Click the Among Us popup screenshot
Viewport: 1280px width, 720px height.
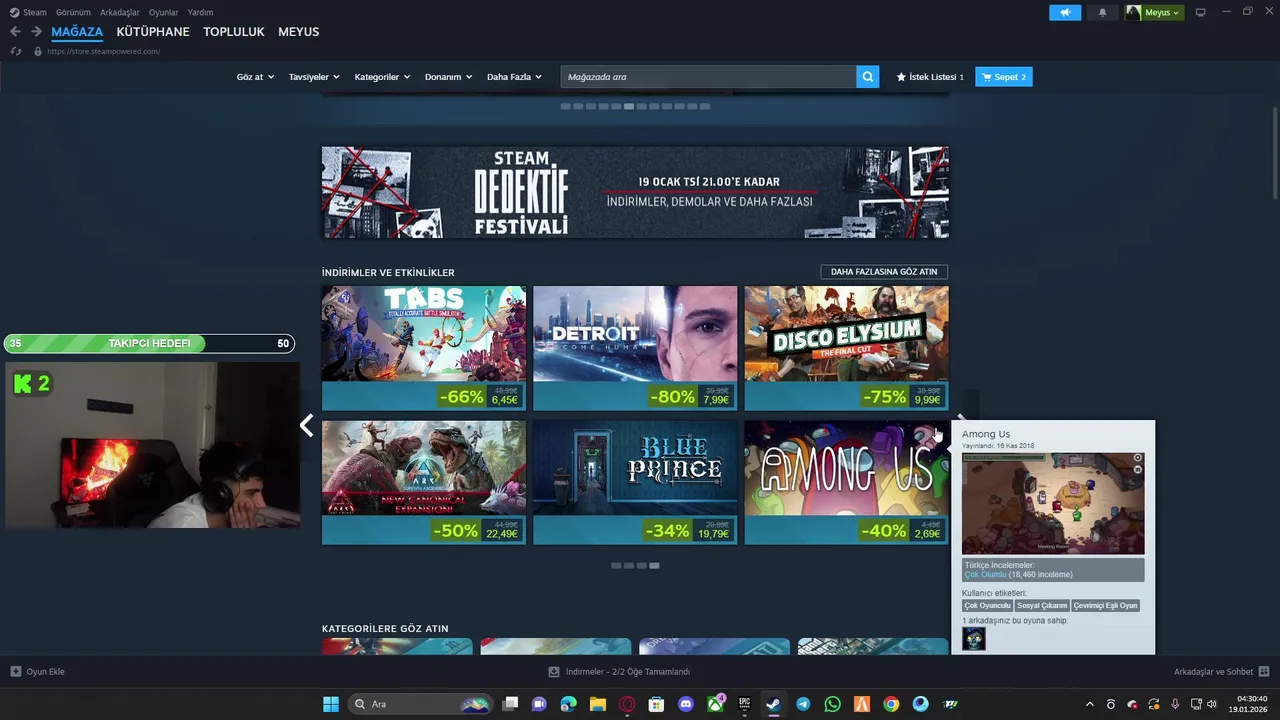pyautogui.click(x=1053, y=503)
